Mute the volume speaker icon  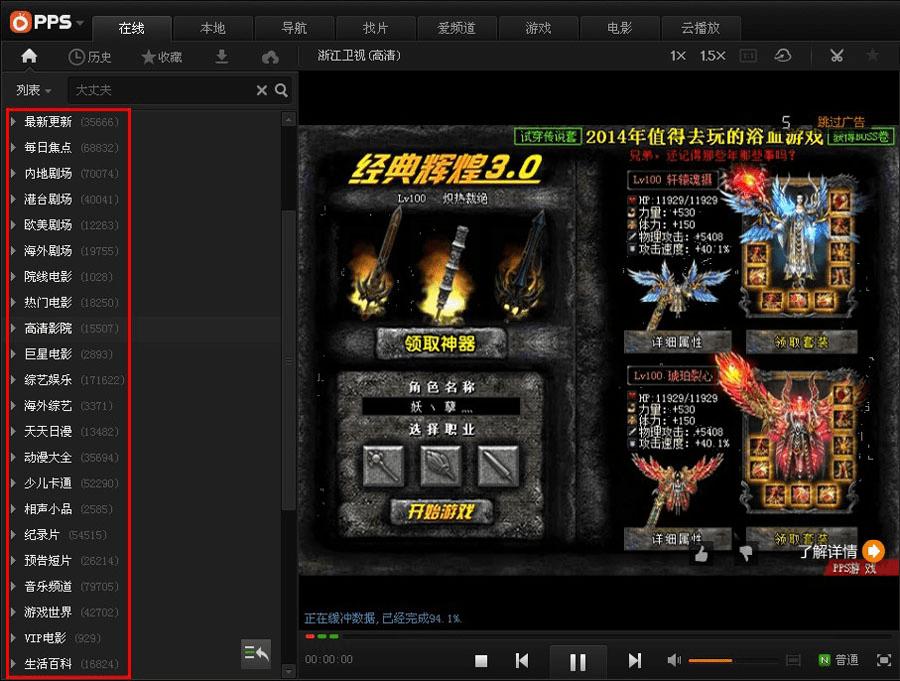coord(673,660)
